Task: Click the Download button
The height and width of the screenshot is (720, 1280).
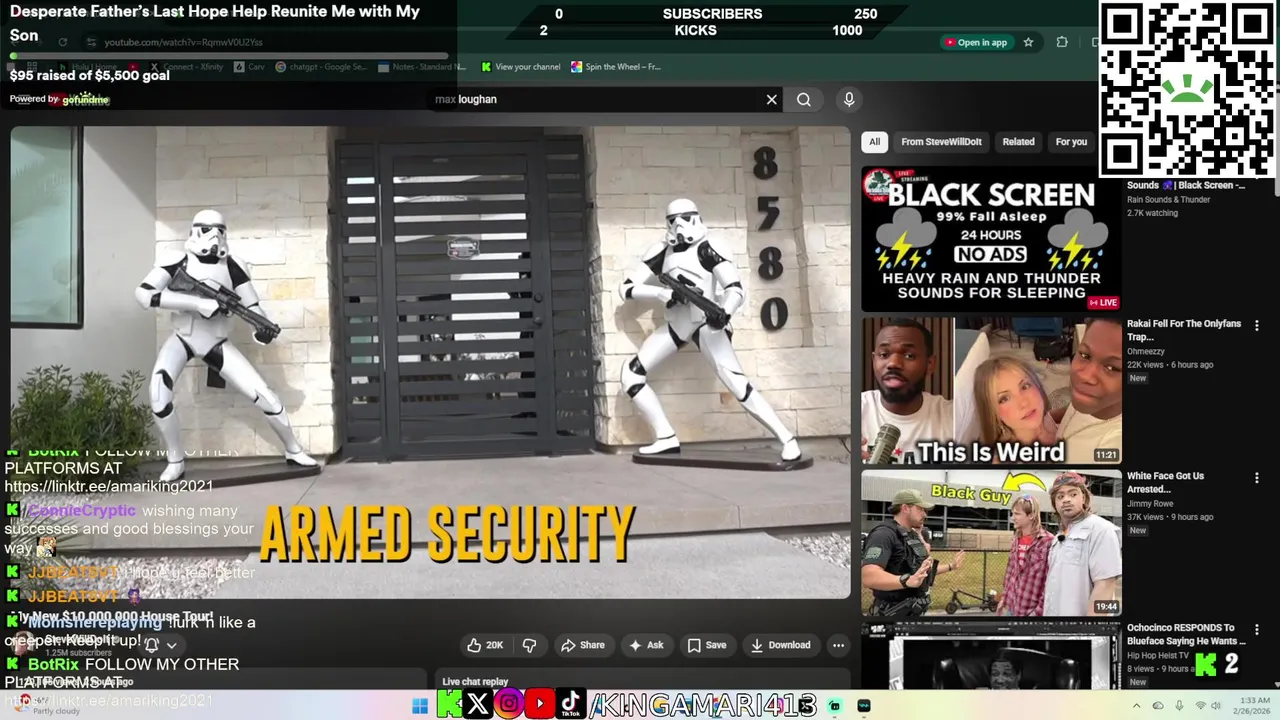Action: pyautogui.click(x=780, y=645)
